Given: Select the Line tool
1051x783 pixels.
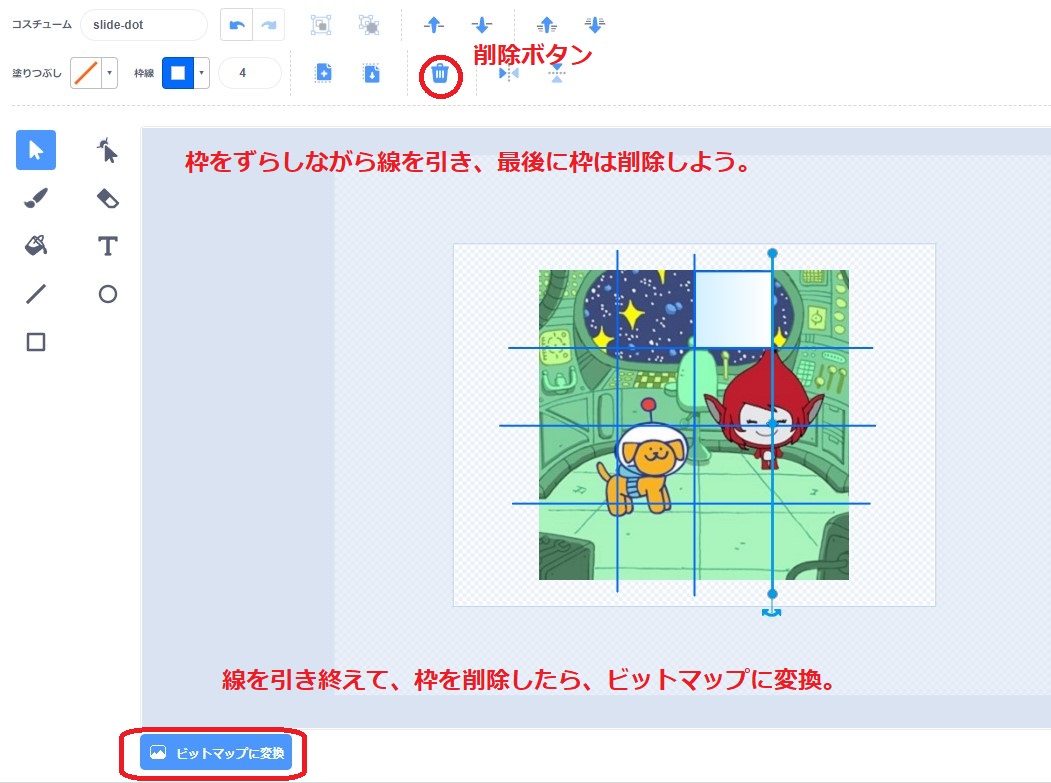Looking at the screenshot, I should coord(36,294).
